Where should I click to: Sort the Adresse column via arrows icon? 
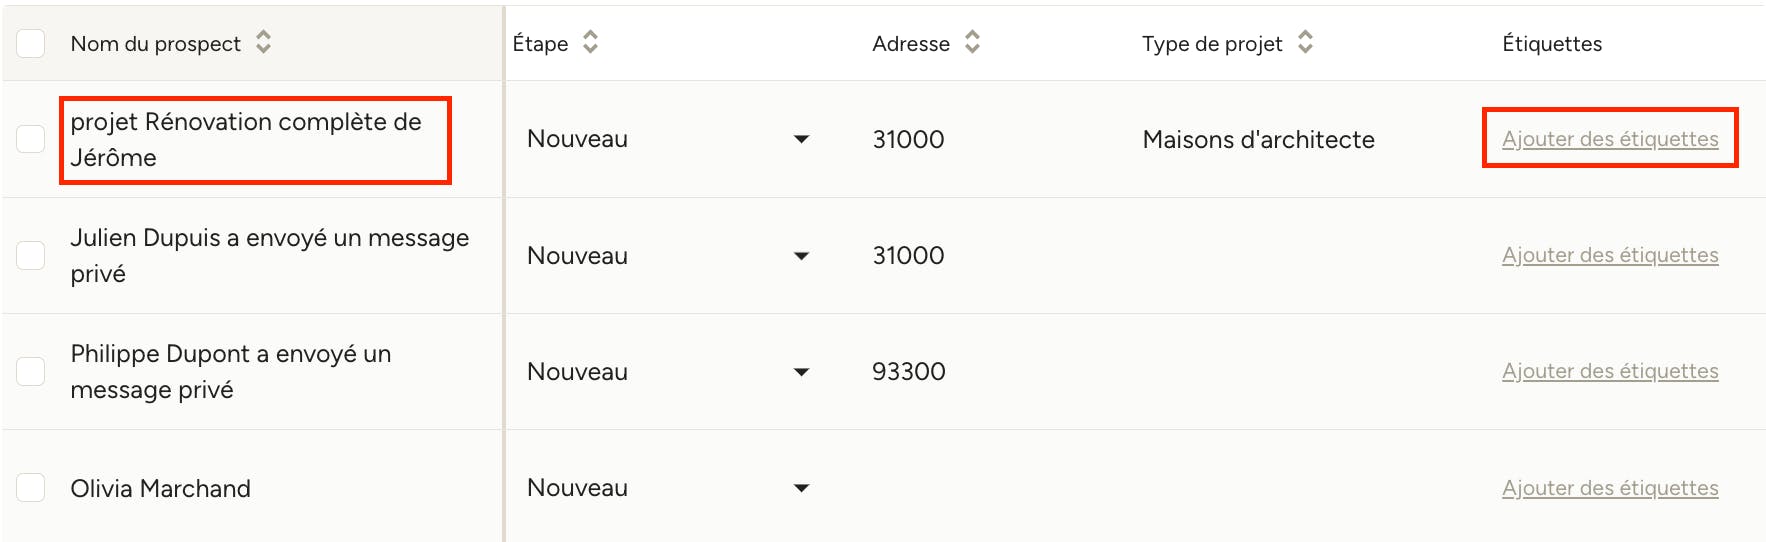coord(972,42)
